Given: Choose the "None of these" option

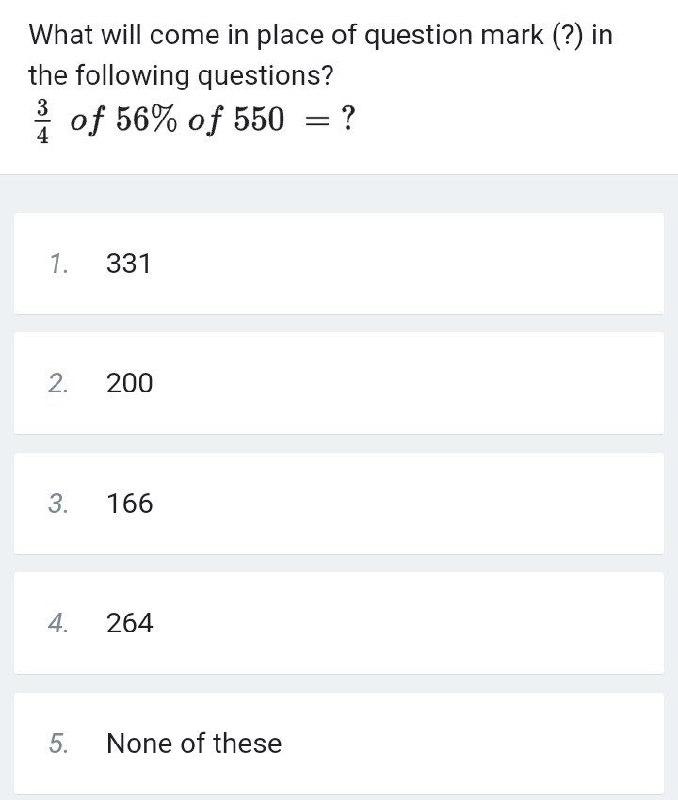Looking at the screenshot, I should click(x=339, y=743).
